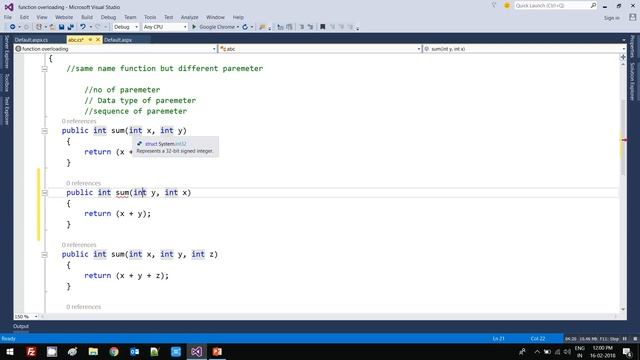Open the Analyze menu

tap(189, 17)
